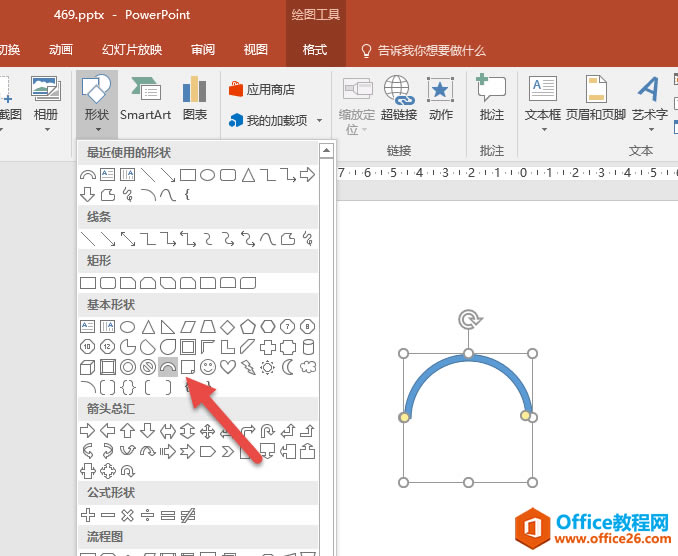Select the Division equation shape
Screen dimensions: 678x556
tap(147, 515)
